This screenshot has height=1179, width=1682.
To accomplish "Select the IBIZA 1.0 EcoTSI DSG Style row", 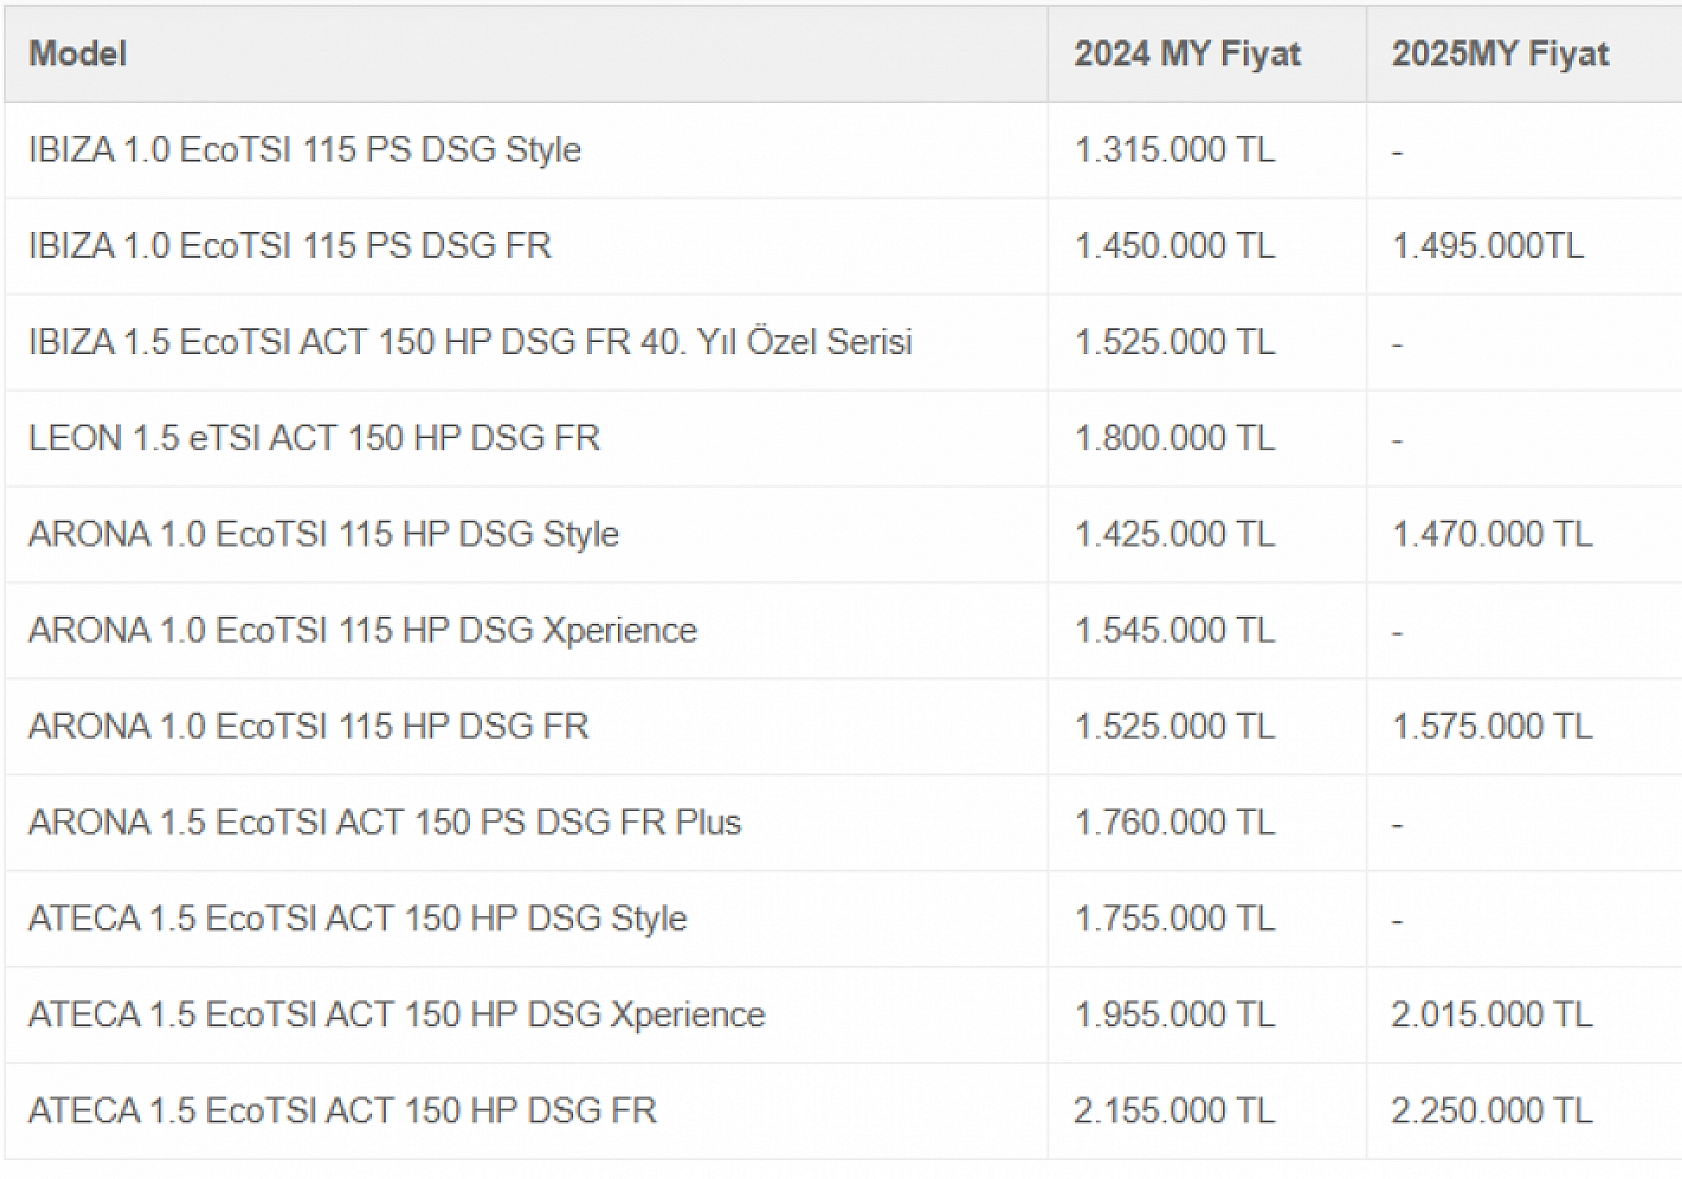I will coord(305,150).
